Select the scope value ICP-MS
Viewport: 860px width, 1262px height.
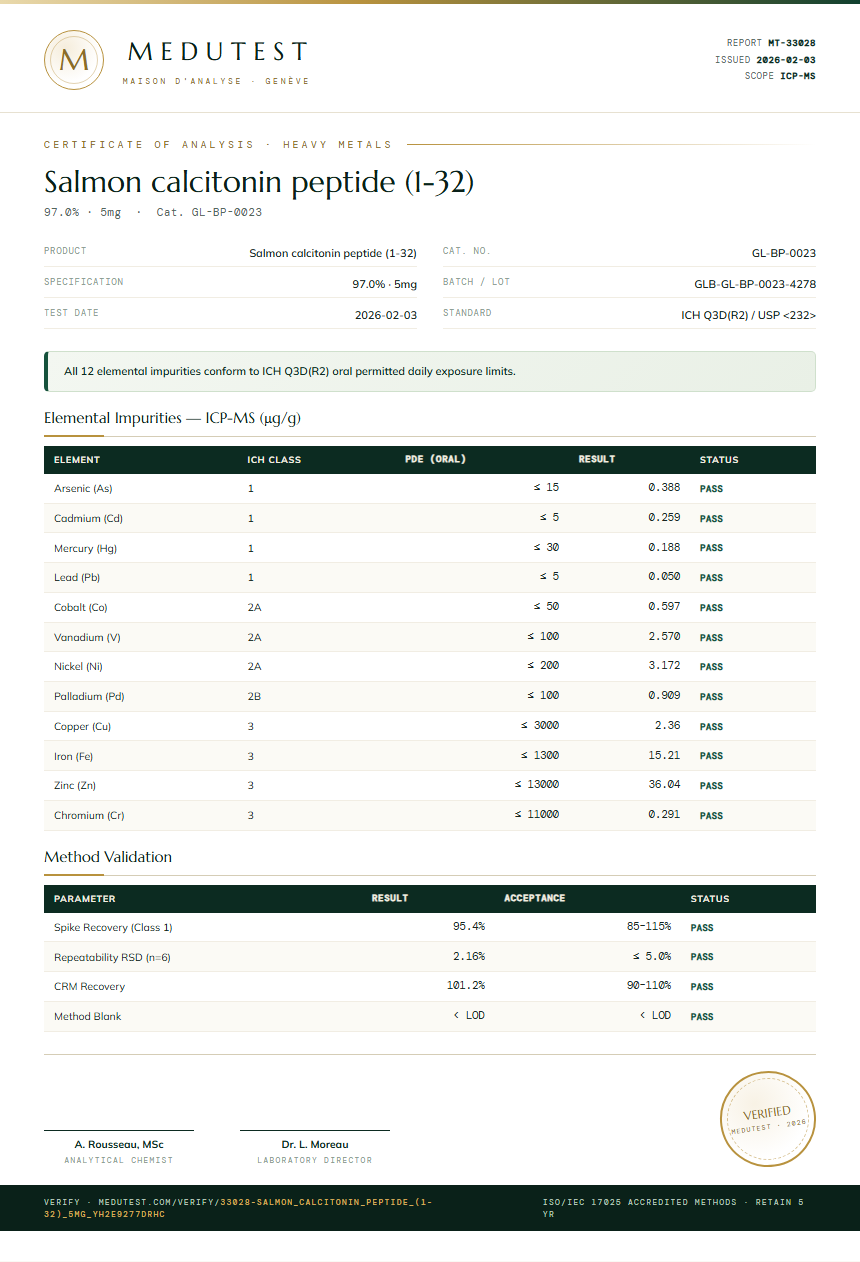pyautogui.click(x=798, y=76)
